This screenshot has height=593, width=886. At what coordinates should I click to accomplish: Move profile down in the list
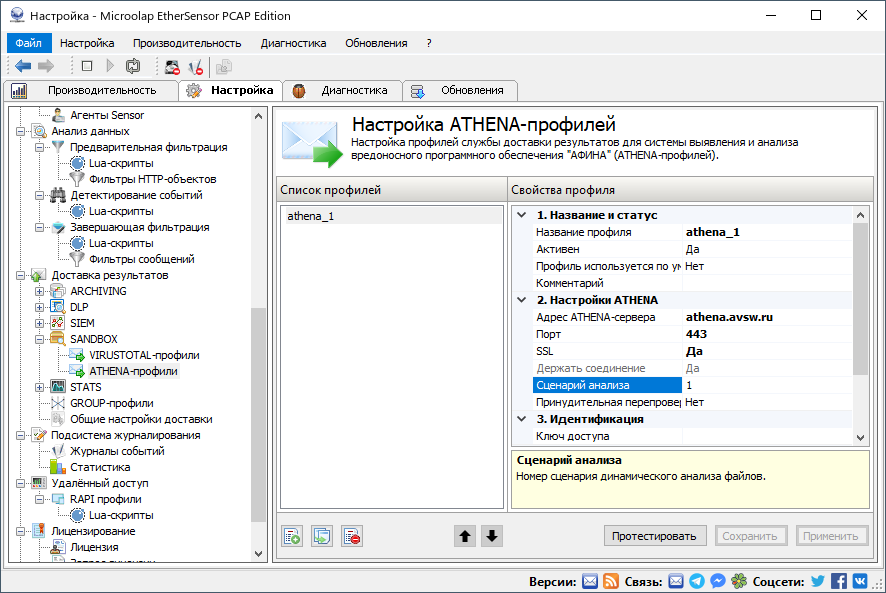coord(491,535)
